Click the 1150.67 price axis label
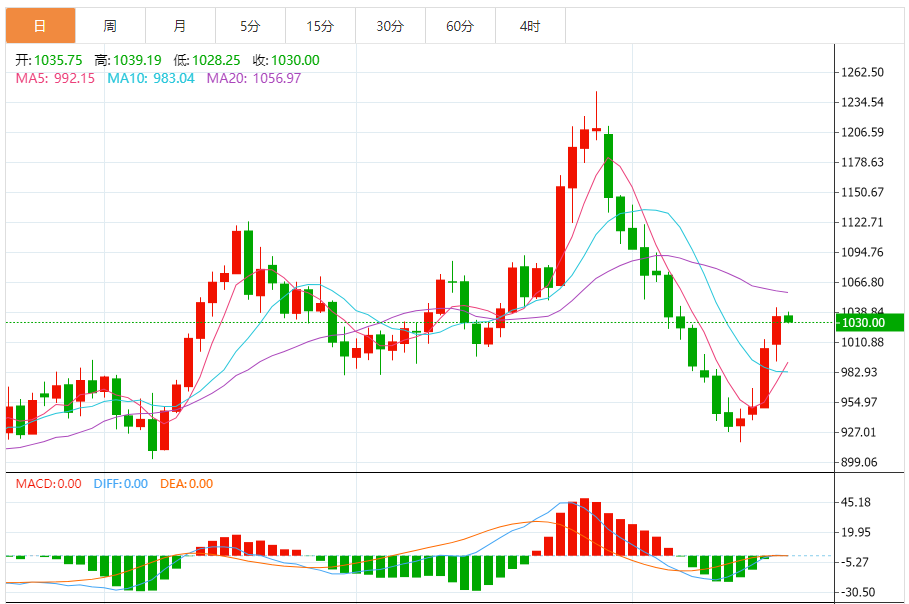Image resolution: width=909 pixels, height=604 pixels. tap(863, 192)
